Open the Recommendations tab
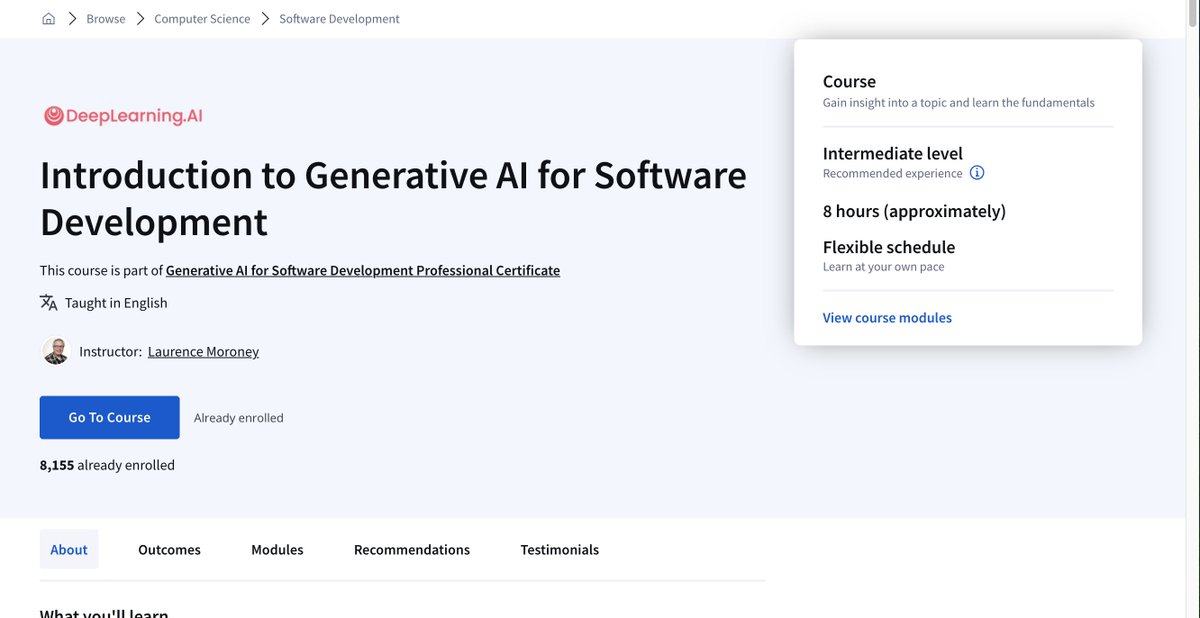The height and width of the screenshot is (618, 1200). click(x=412, y=549)
